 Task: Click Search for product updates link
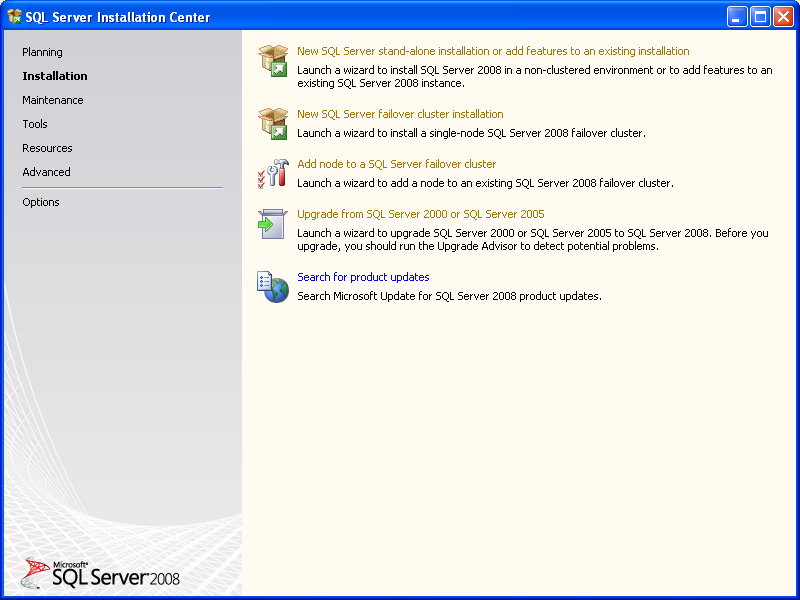coord(363,277)
